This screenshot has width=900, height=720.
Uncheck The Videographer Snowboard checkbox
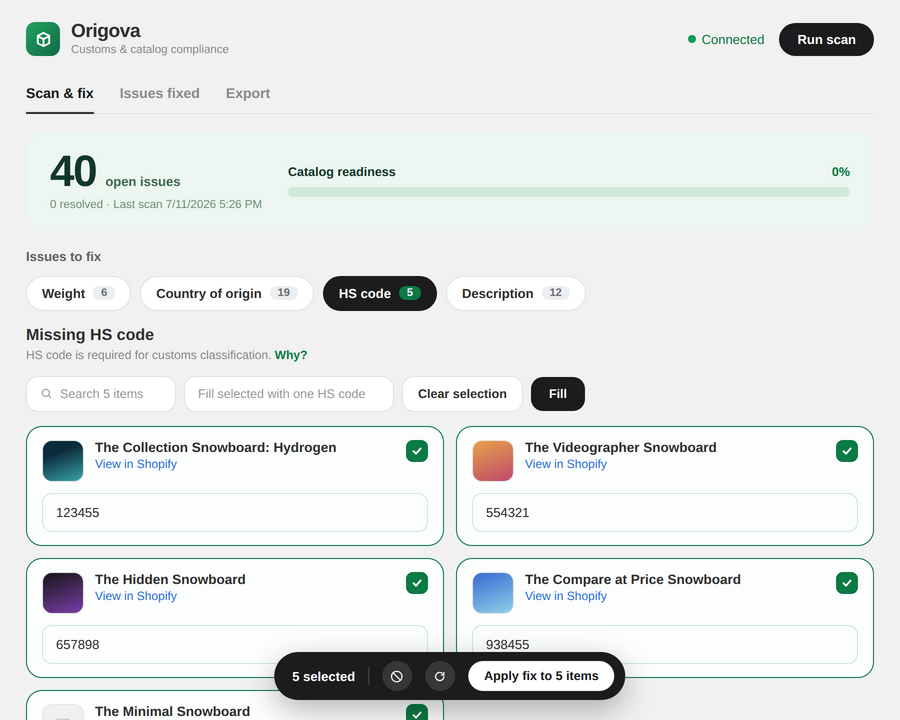click(x=847, y=451)
